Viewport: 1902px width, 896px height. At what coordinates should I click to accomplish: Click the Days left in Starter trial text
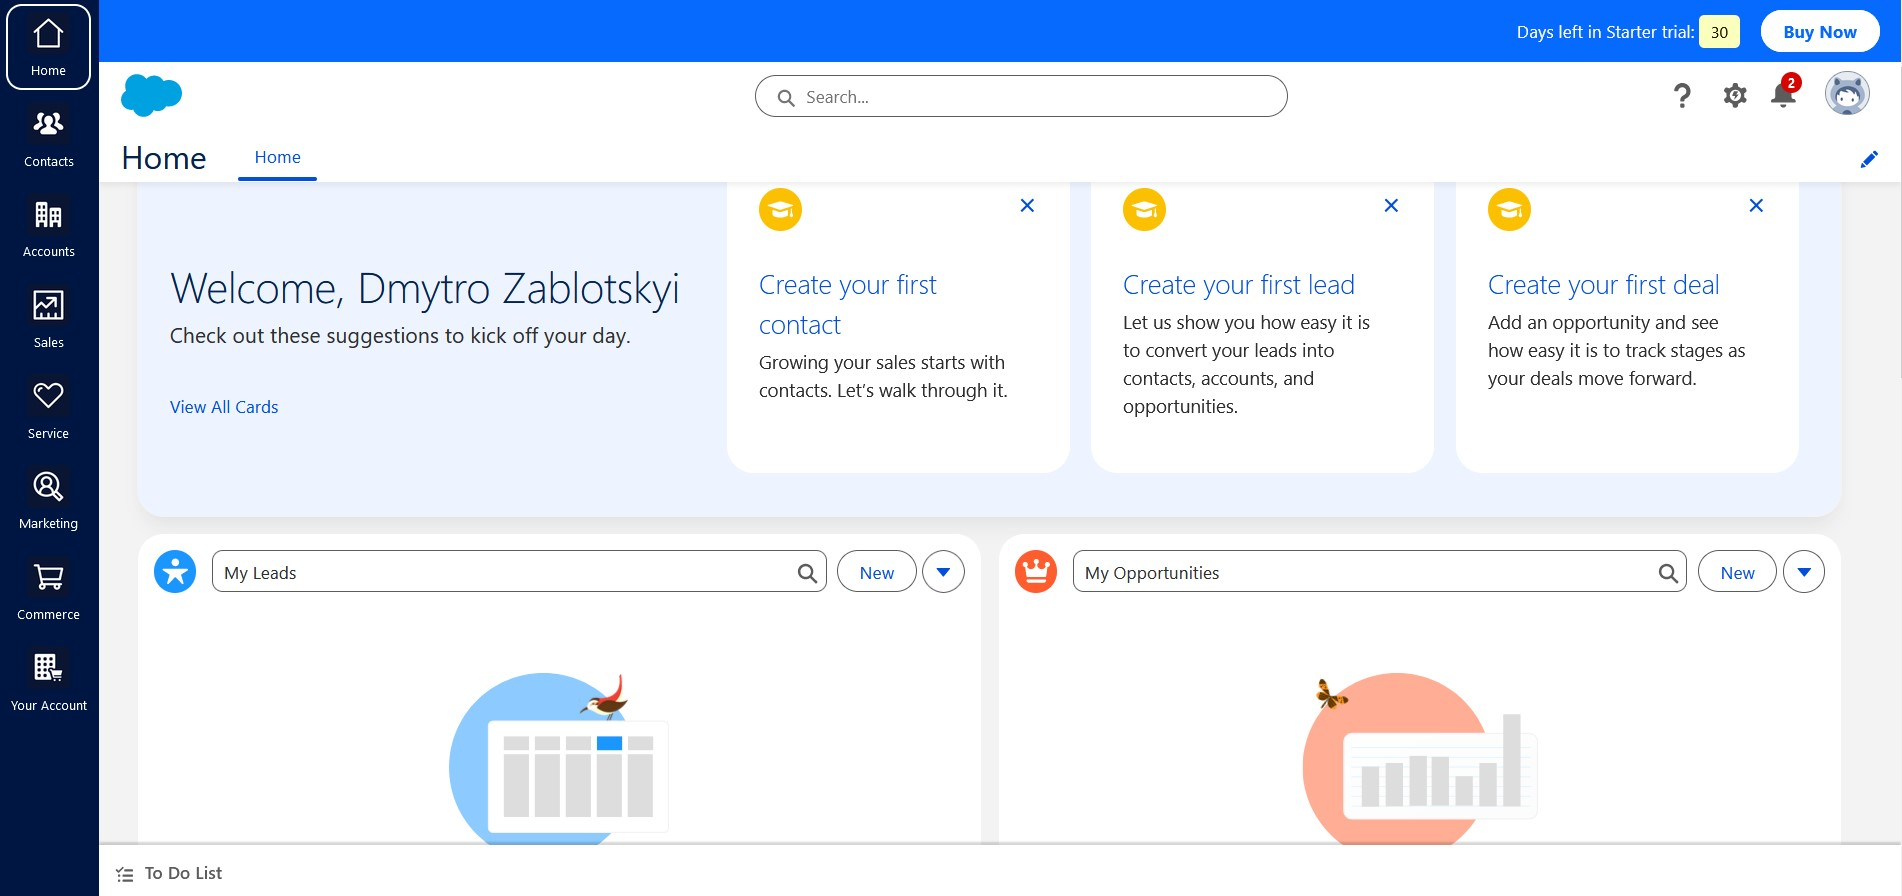pyautogui.click(x=1605, y=32)
